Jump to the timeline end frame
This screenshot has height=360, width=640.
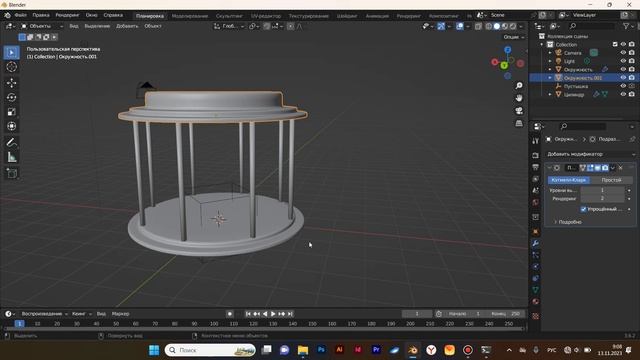[x=290, y=314]
